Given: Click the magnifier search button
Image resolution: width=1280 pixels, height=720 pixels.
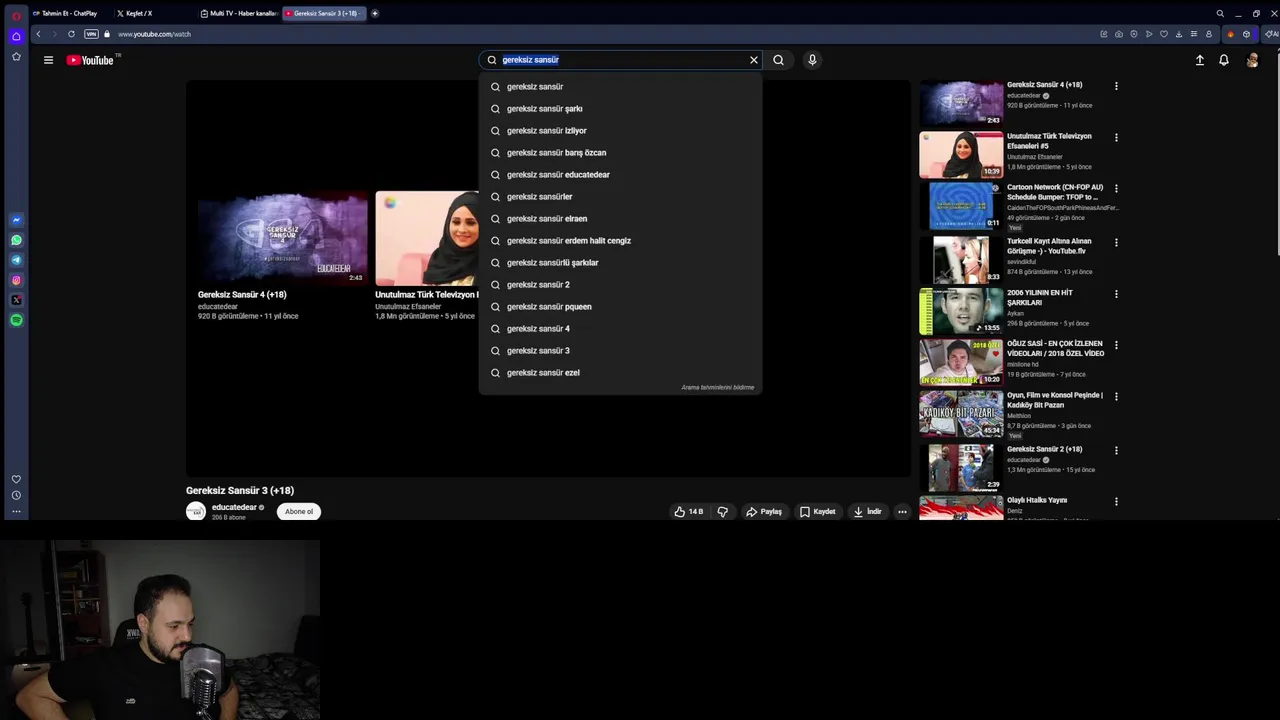Looking at the screenshot, I should [x=778, y=60].
